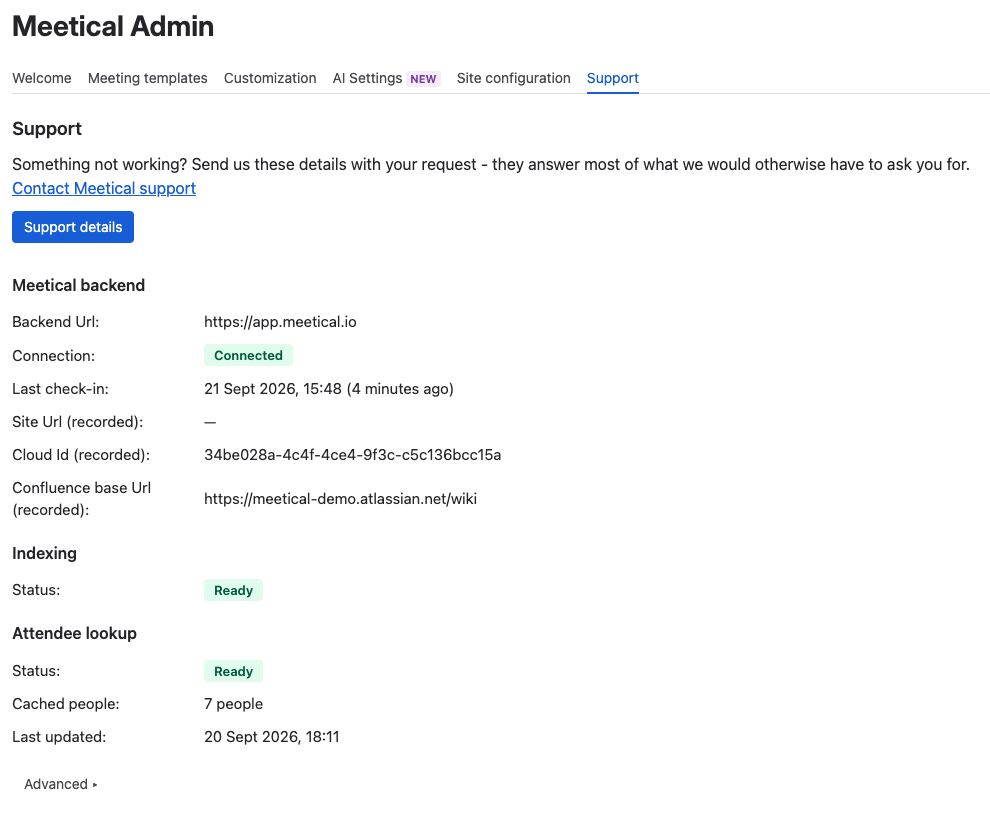
Task: Switch to Meeting templates tab
Action: 147,78
